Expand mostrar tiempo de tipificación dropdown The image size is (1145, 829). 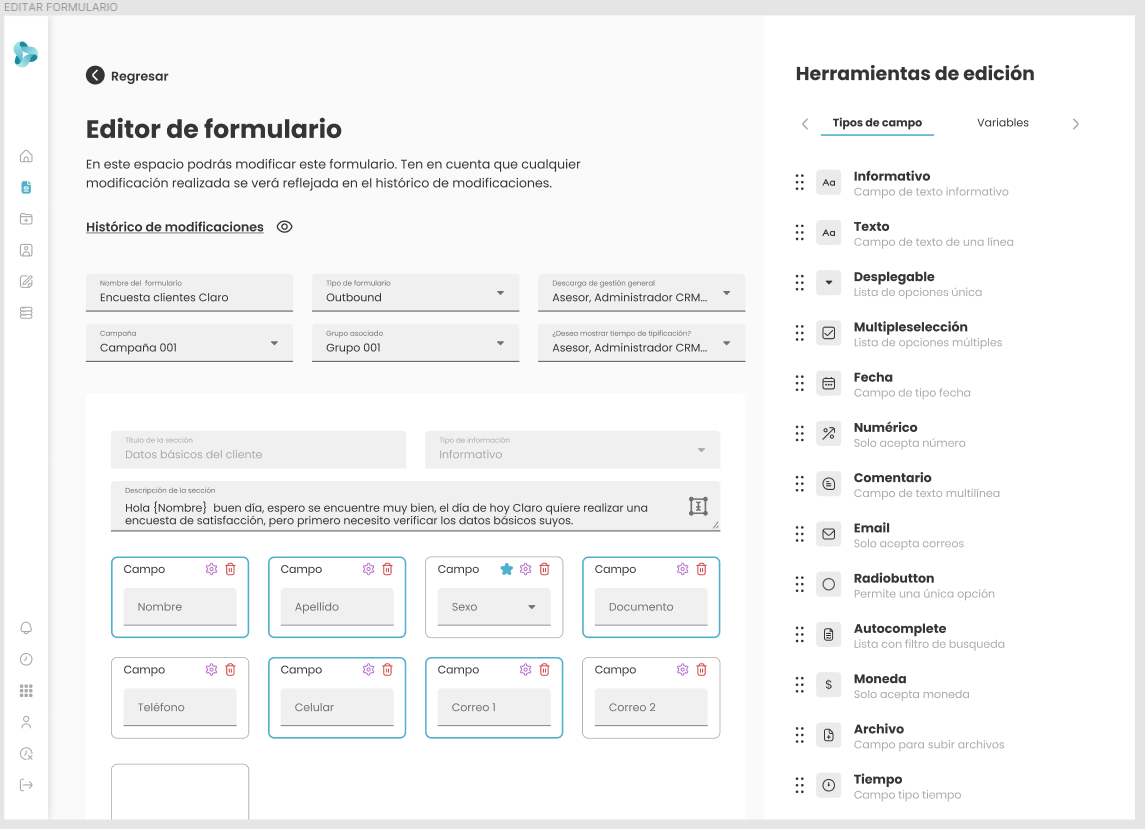click(727, 343)
